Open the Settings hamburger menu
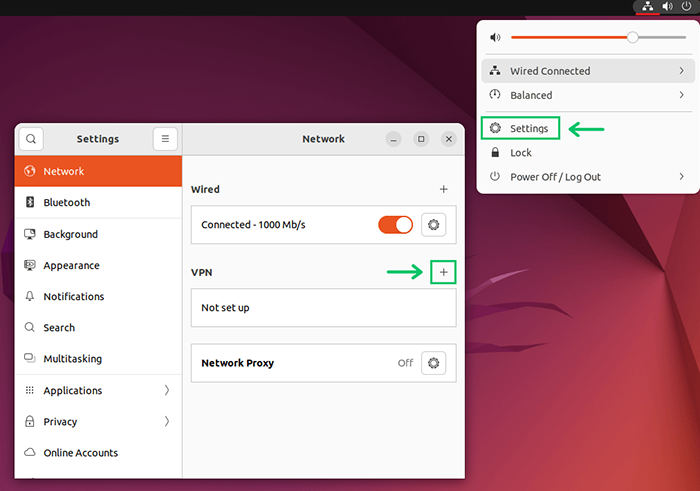Screen dimensions: 700x491 click(x=165, y=139)
